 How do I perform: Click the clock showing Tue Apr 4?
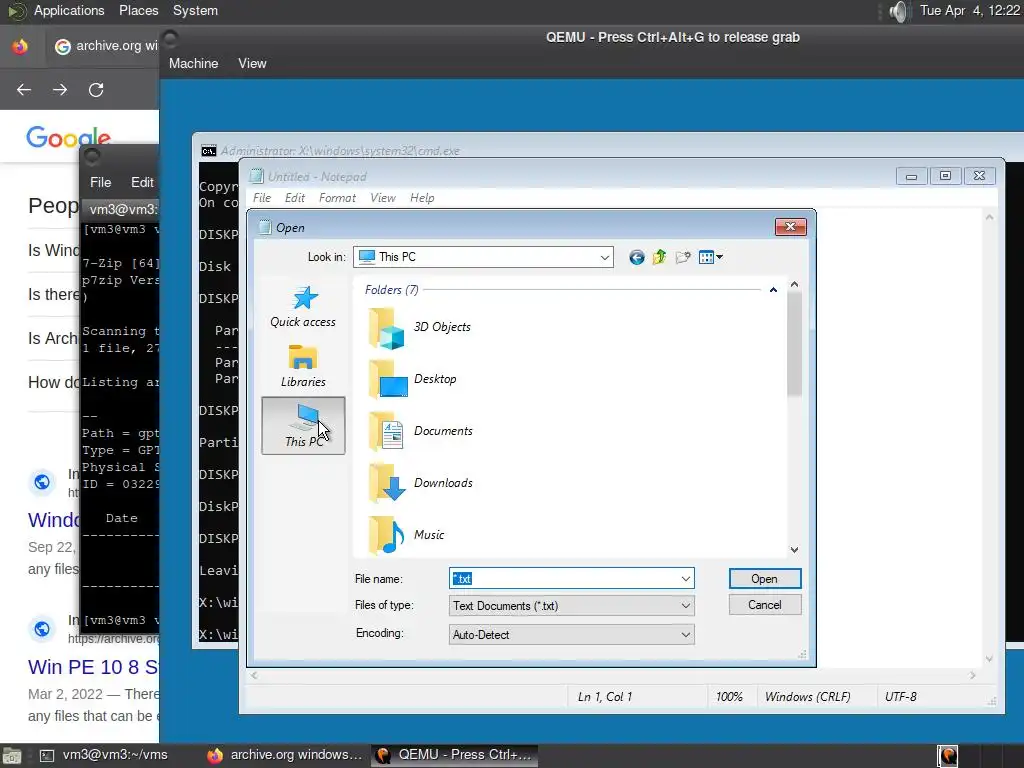click(969, 10)
